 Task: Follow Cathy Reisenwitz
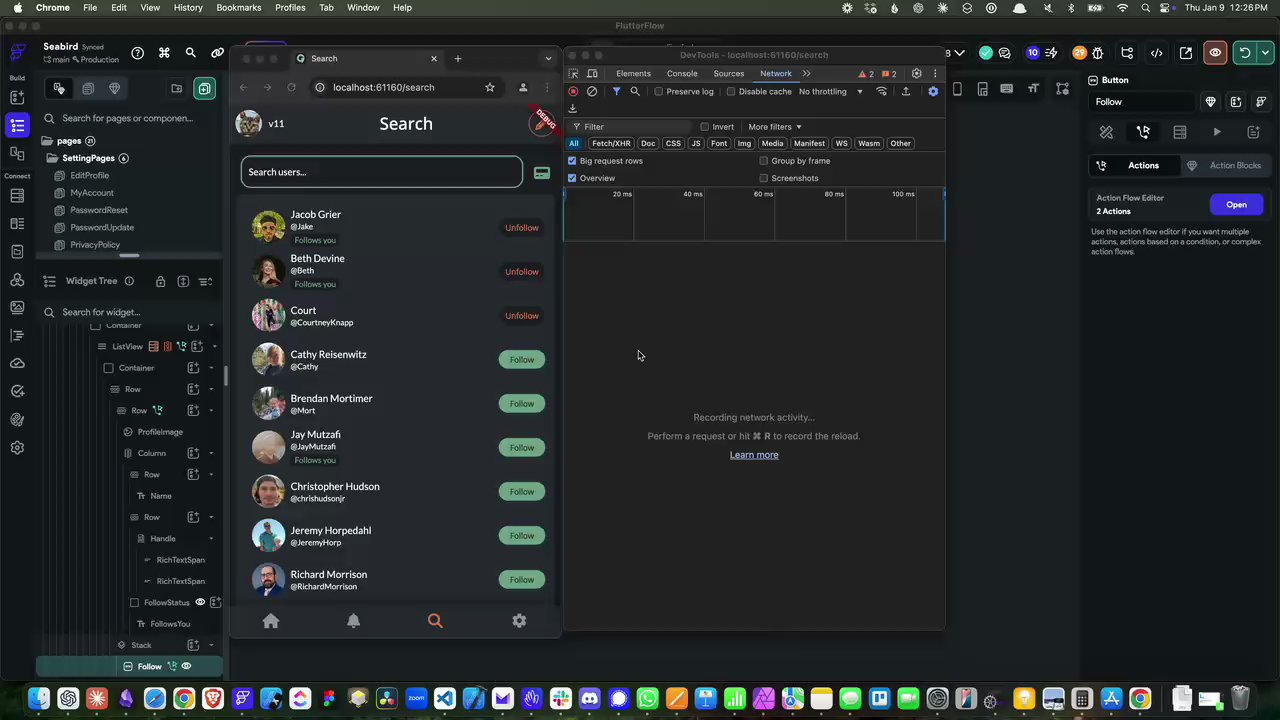click(522, 360)
